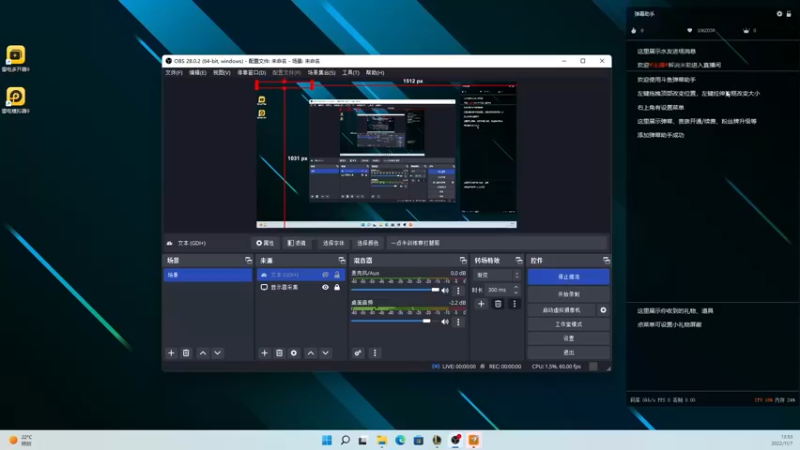
Task: Mute the Desktop Audio channel speaker icon
Action: pyautogui.click(x=445, y=322)
